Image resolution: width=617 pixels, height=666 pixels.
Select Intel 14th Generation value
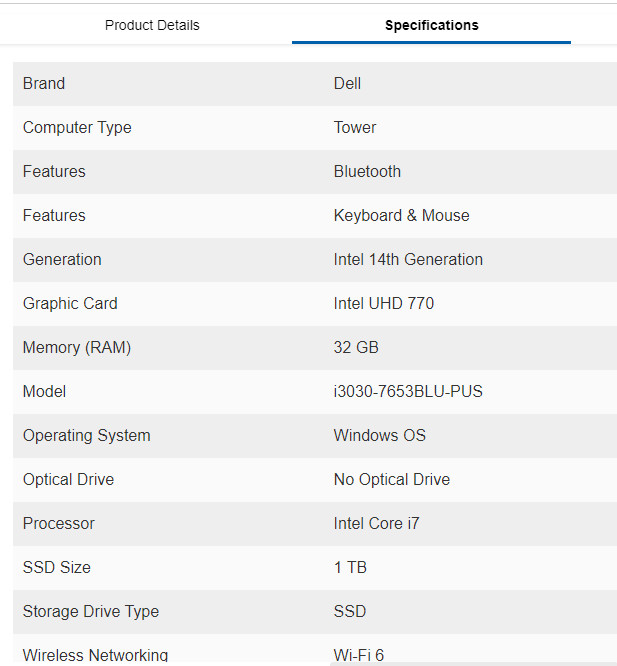[x=408, y=260]
